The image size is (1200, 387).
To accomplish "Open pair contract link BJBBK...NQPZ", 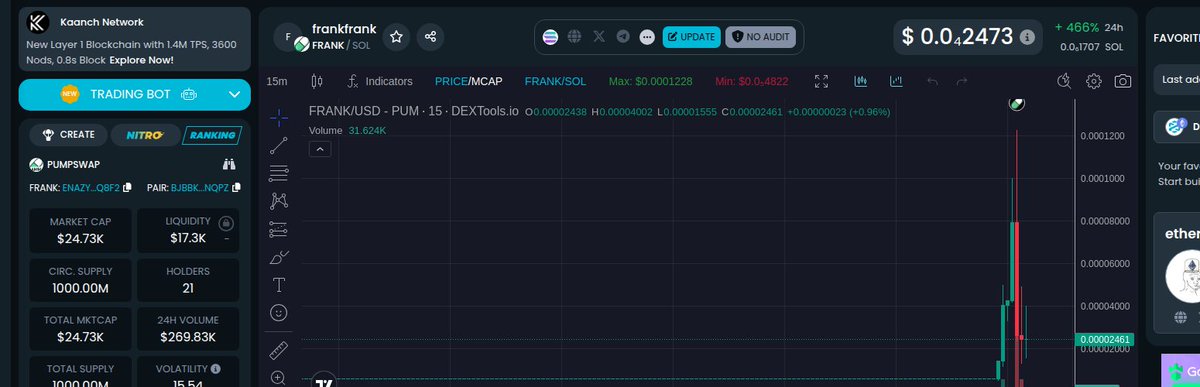I will [x=200, y=187].
